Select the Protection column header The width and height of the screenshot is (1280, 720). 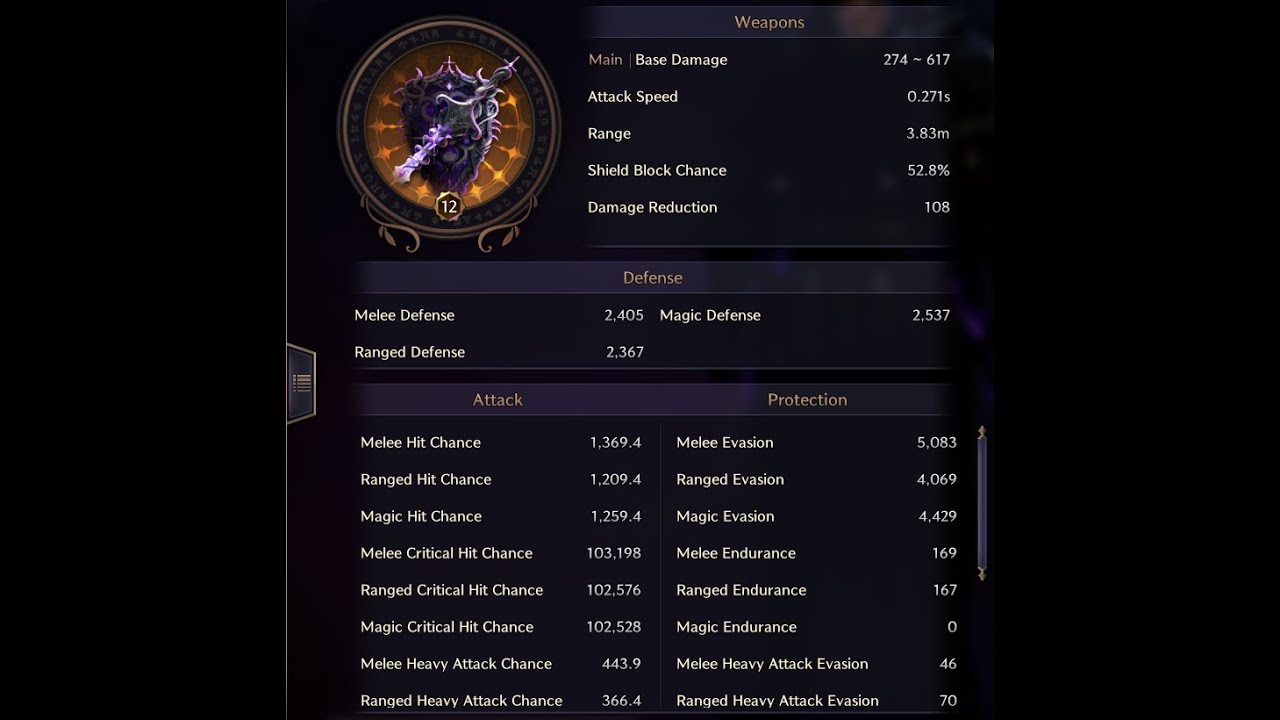807,400
